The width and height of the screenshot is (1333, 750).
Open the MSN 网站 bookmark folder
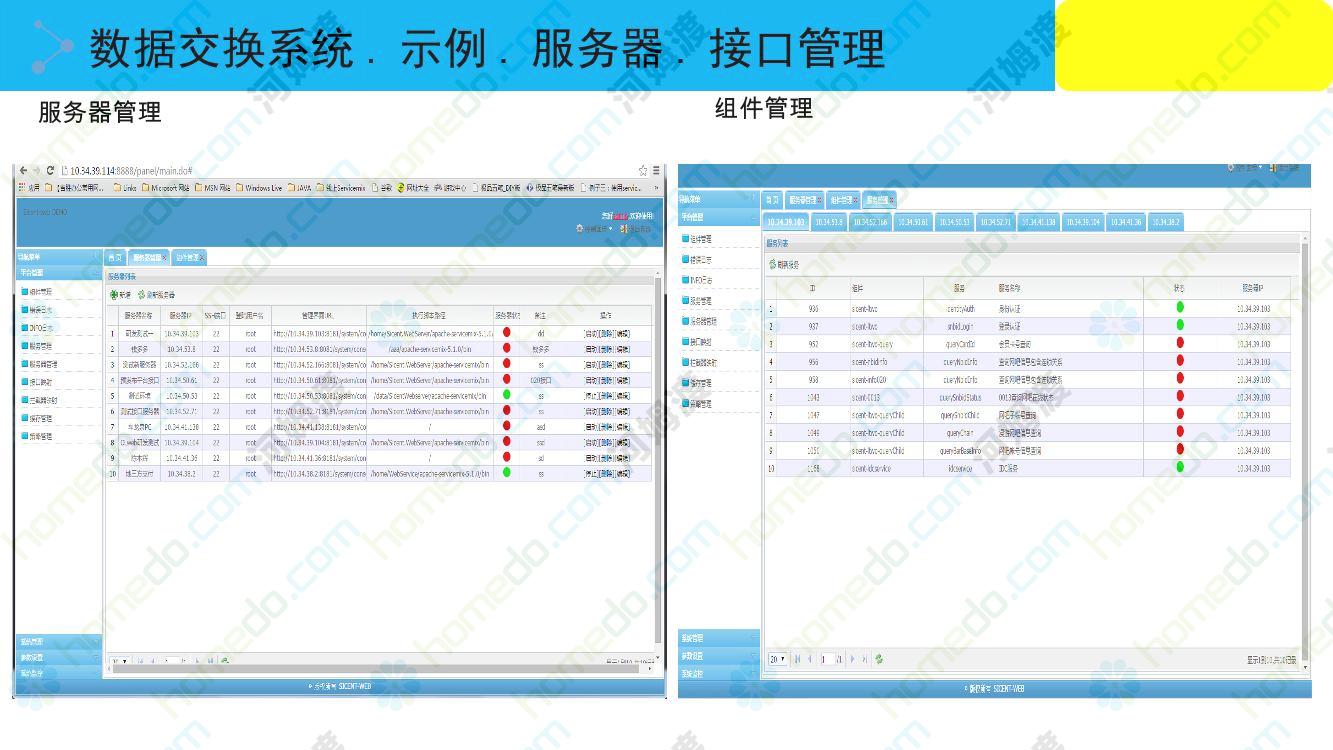pos(212,187)
